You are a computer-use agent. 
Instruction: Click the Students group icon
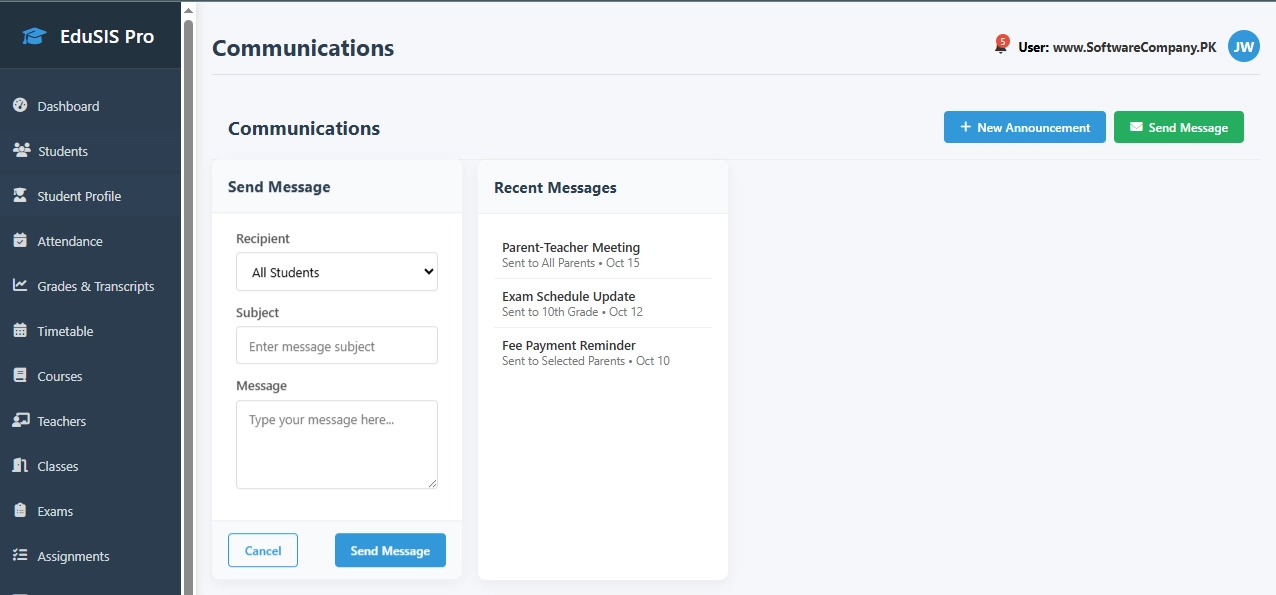pos(21,150)
